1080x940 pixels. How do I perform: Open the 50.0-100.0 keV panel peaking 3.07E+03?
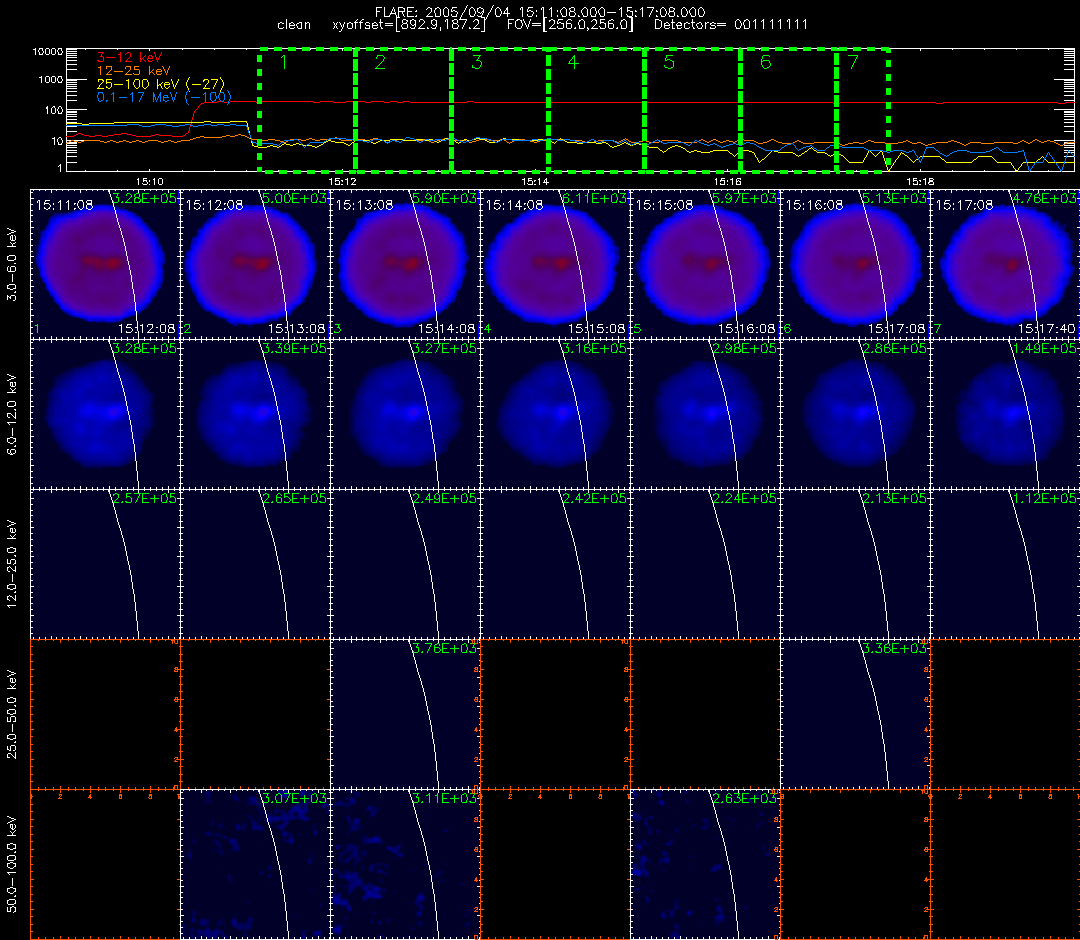[x=256, y=864]
